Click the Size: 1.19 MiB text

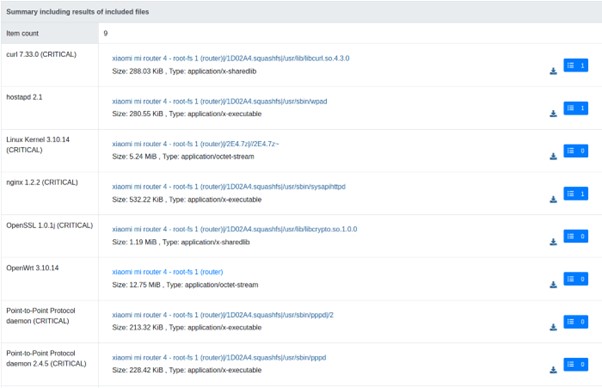[x=134, y=242]
